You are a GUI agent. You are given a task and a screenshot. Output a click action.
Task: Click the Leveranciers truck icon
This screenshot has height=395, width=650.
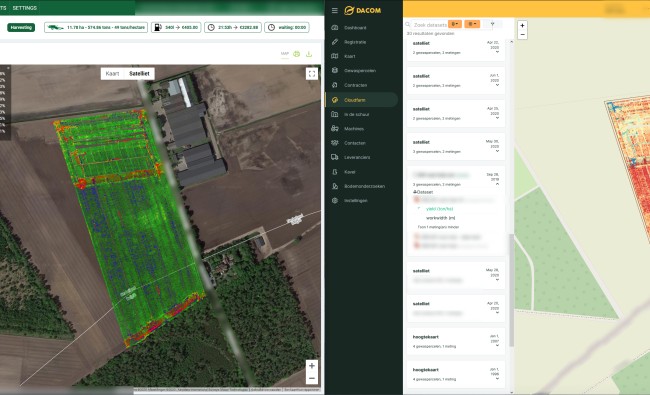tap(335, 157)
